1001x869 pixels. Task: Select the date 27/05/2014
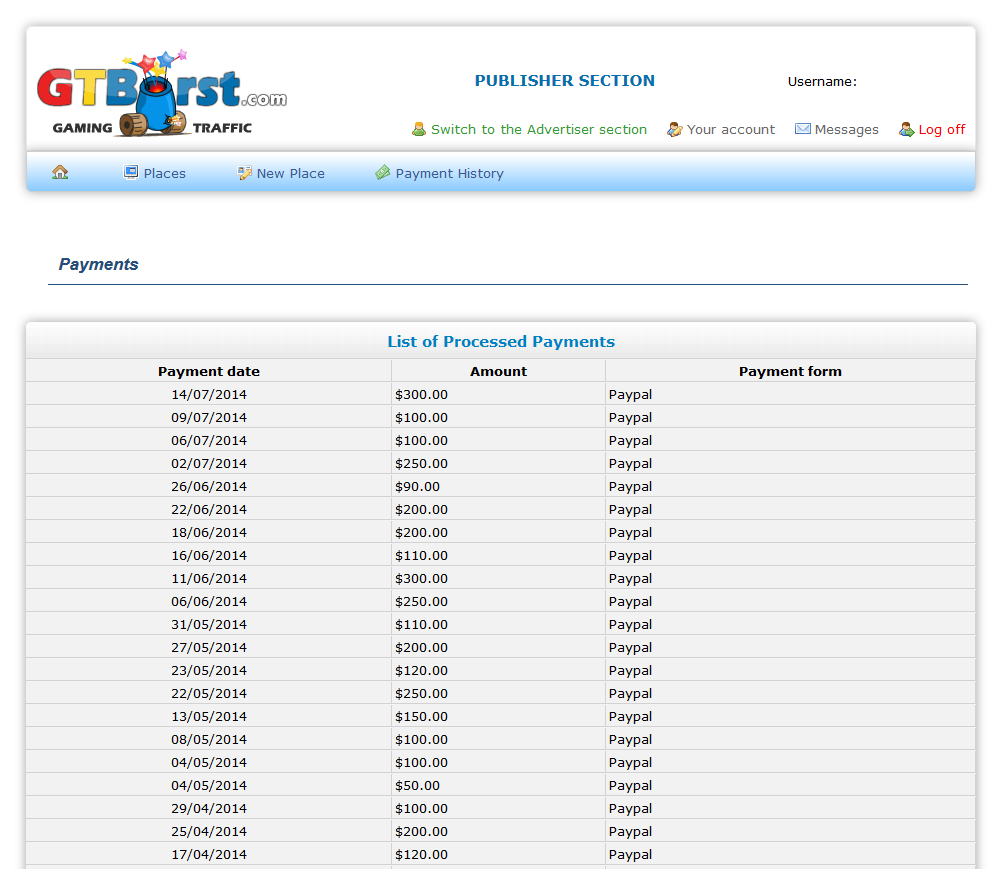point(209,647)
